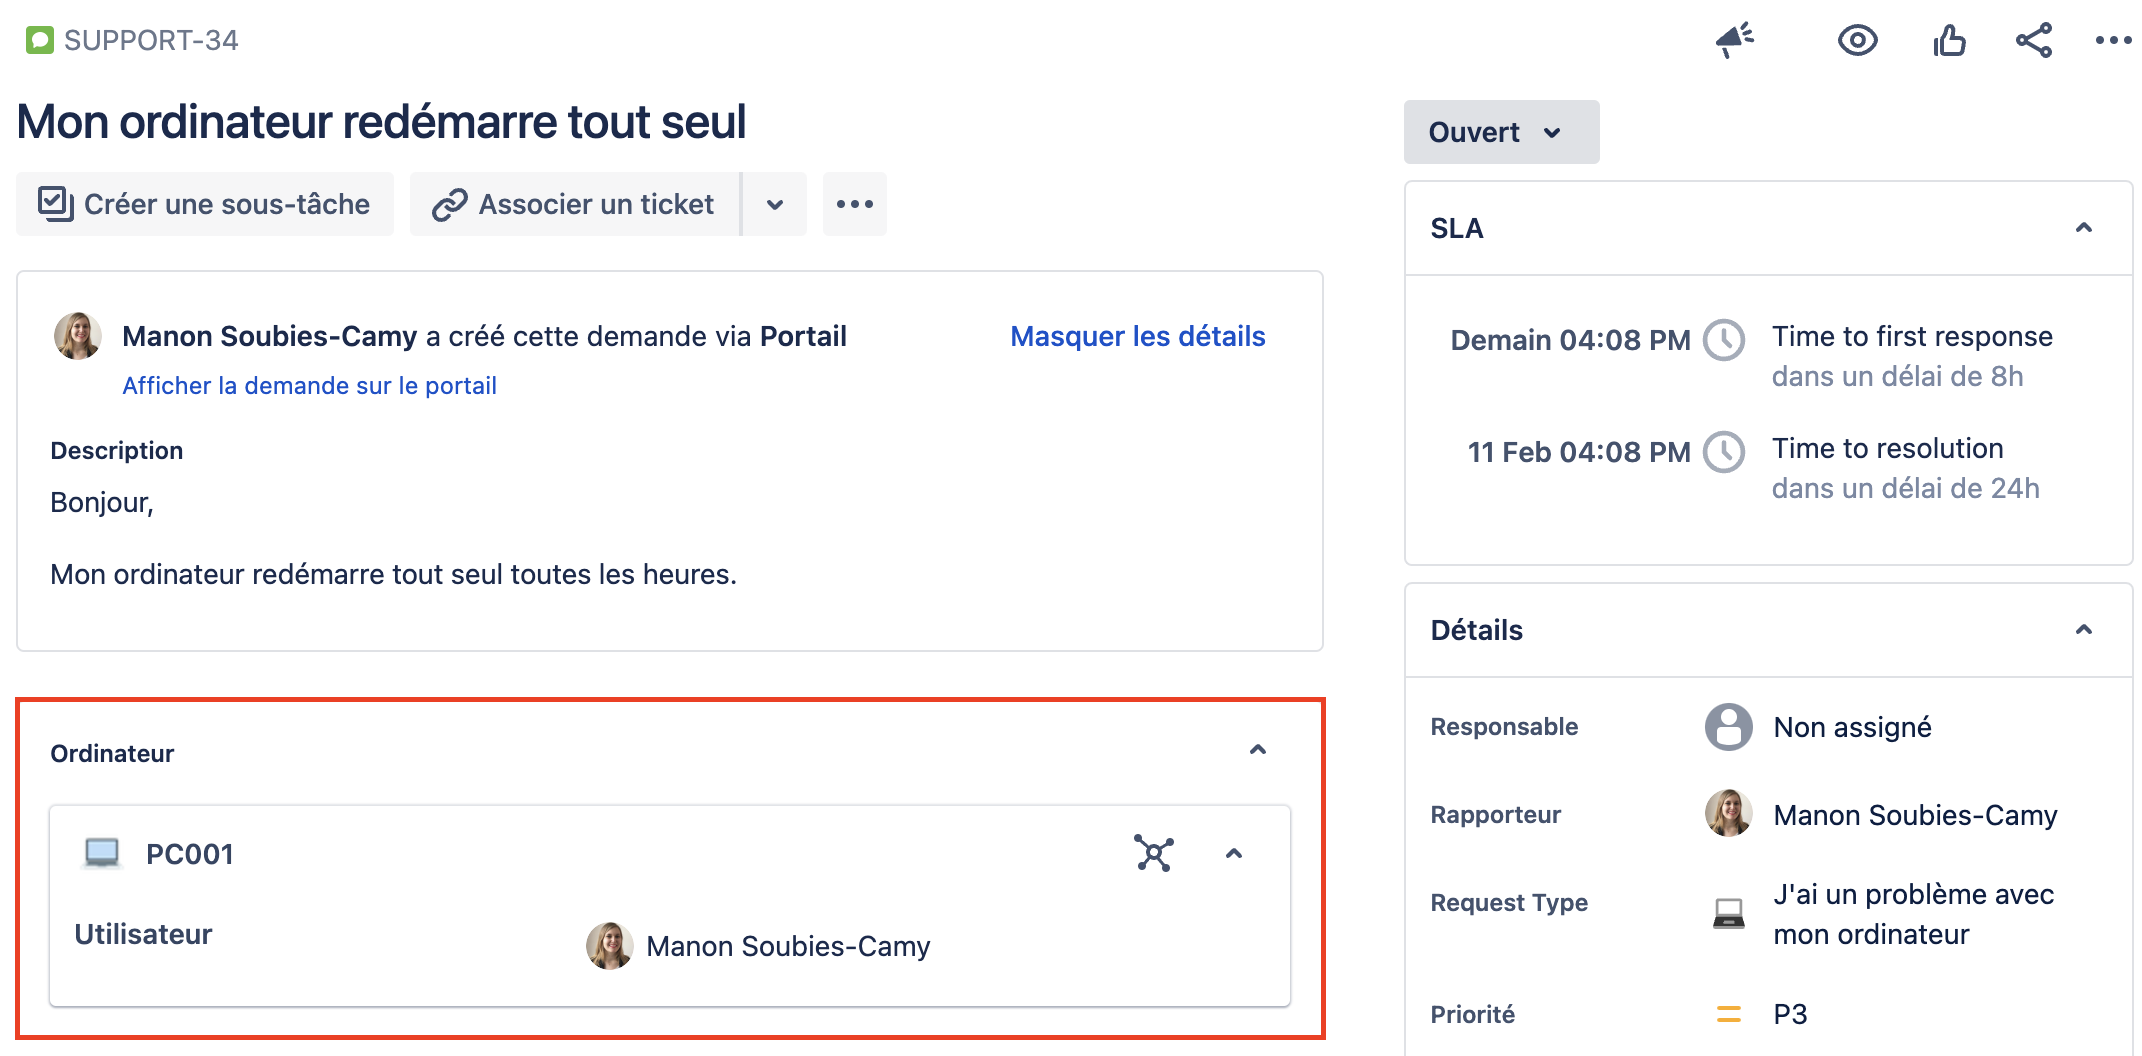The width and height of the screenshot is (2142, 1056).
Task: Collapse the PC001 object card
Action: click(1234, 854)
